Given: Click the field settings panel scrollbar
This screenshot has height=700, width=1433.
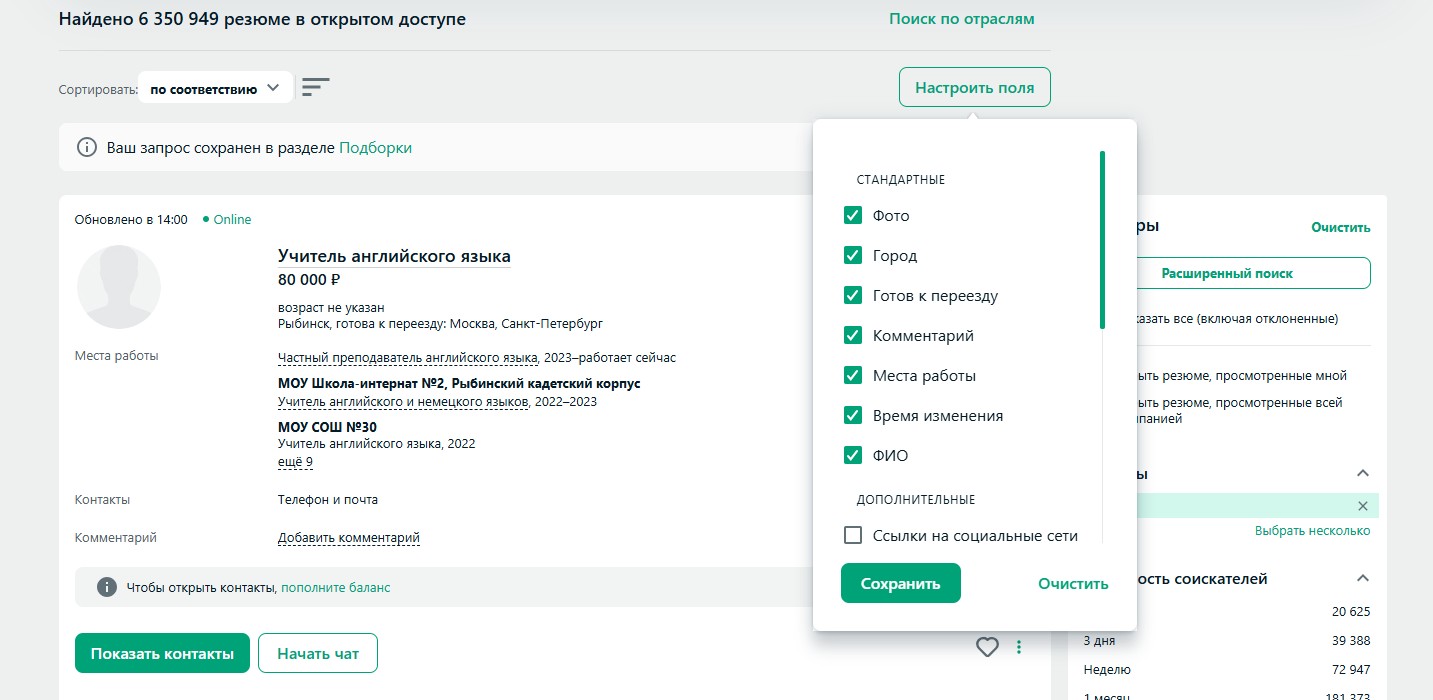Looking at the screenshot, I should pos(1102,240).
